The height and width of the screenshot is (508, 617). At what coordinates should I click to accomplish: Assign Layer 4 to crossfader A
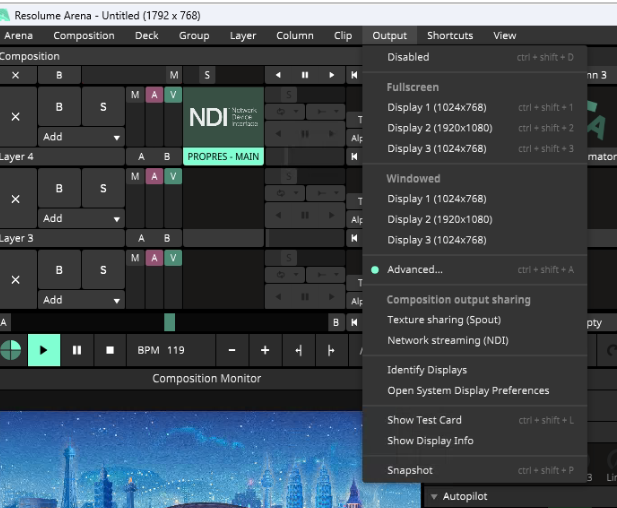pyautogui.click(x=142, y=157)
